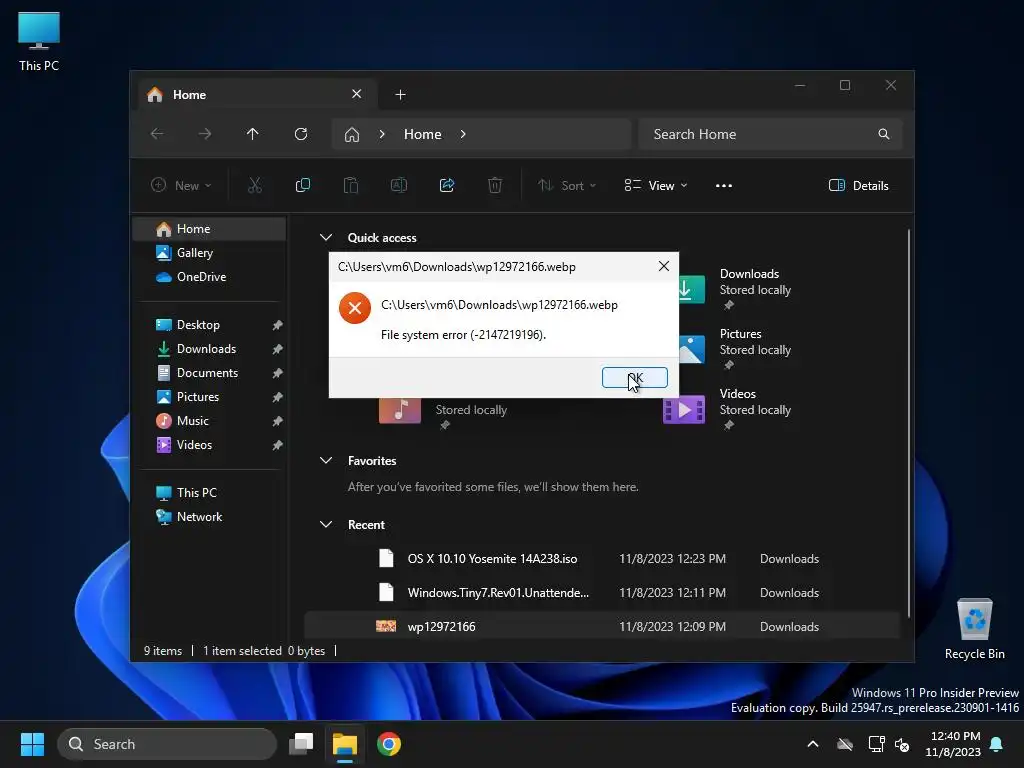Open the Recycle Bin desktop icon
The image size is (1024, 768).
pyautogui.click(x=974, y=629)
